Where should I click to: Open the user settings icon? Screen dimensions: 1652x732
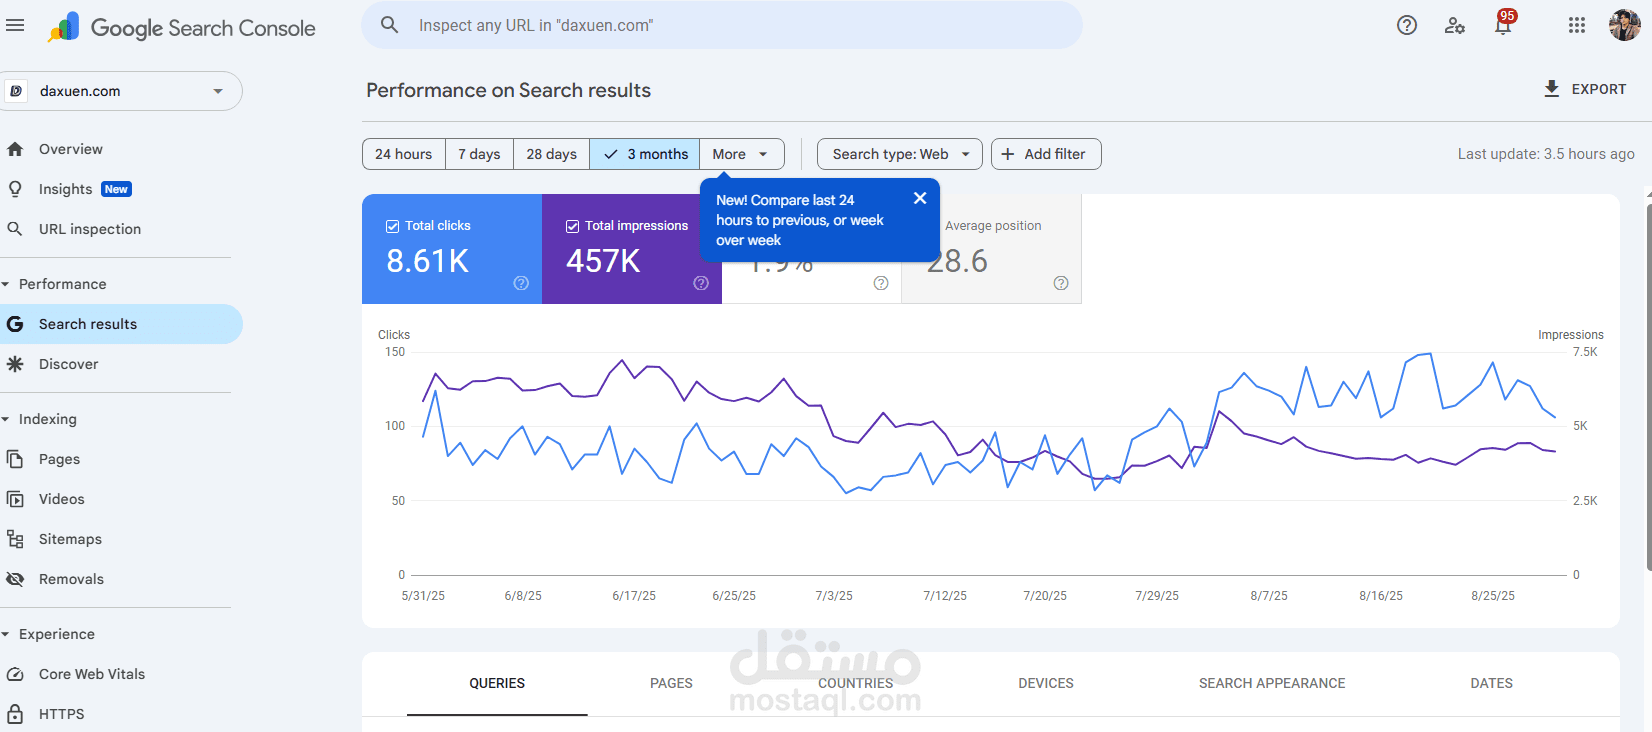tap(1455, 26)
